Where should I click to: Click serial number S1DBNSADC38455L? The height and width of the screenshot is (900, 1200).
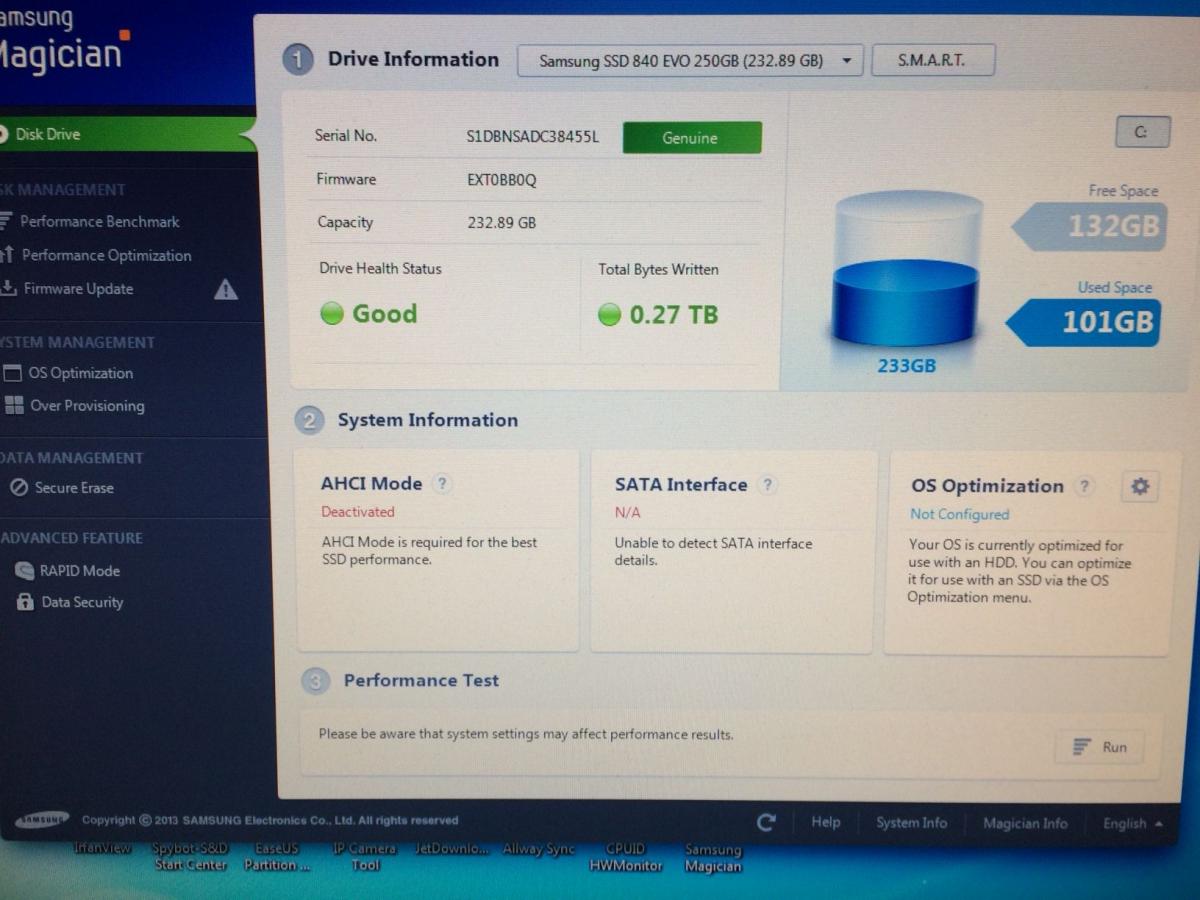tap(532, 137)
